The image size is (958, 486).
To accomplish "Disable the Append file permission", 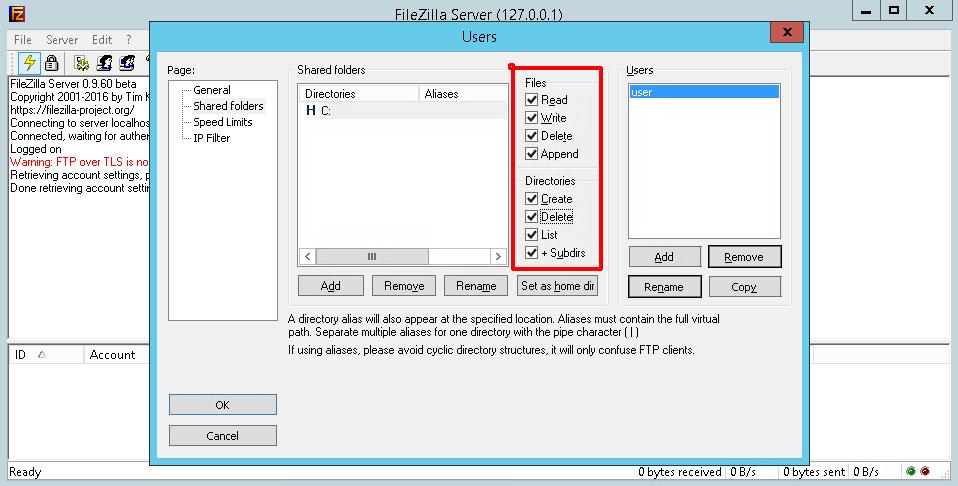I will 532,153.
